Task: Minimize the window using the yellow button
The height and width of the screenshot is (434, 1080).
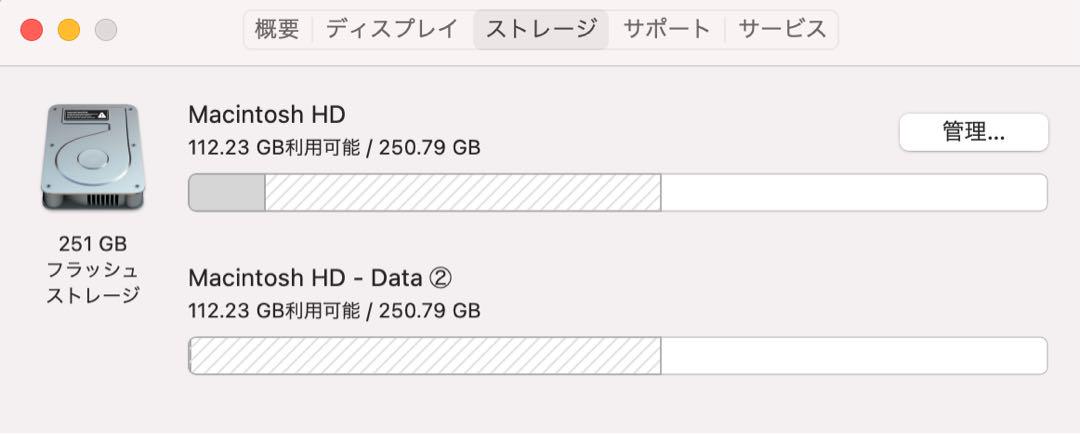Action: (69, 30)
